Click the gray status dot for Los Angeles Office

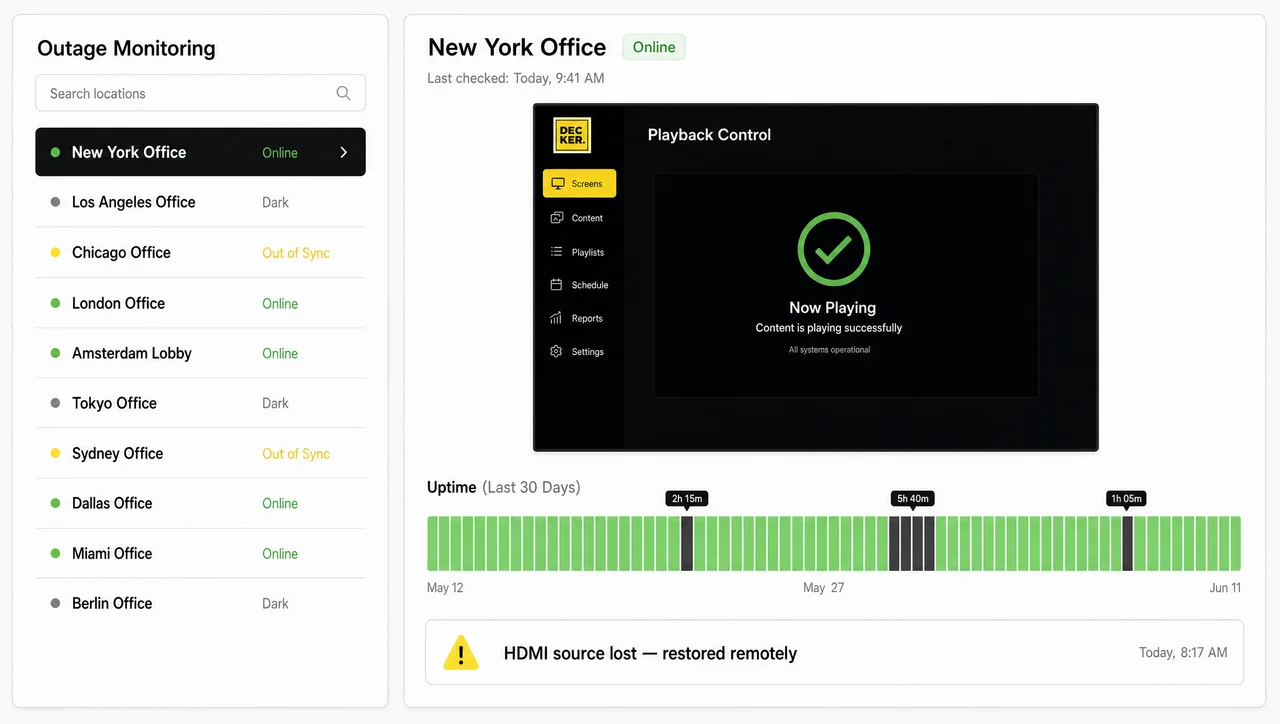point(55,202)
